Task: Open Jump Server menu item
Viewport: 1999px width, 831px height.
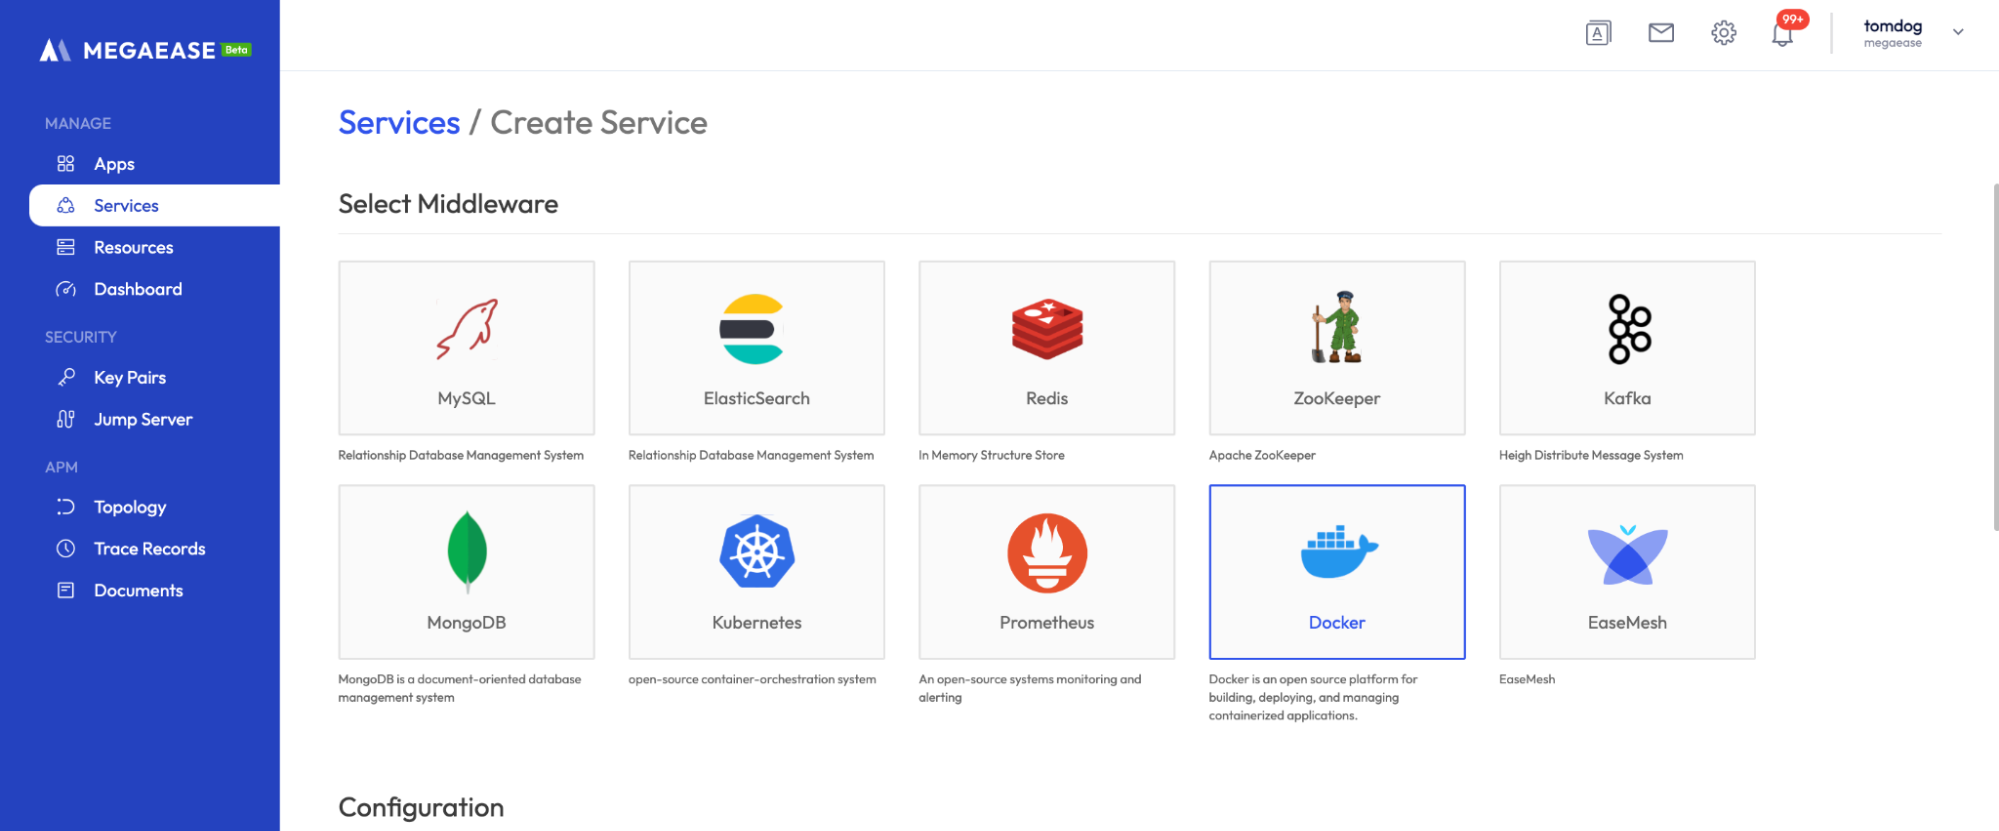Action: pos(143,420)
